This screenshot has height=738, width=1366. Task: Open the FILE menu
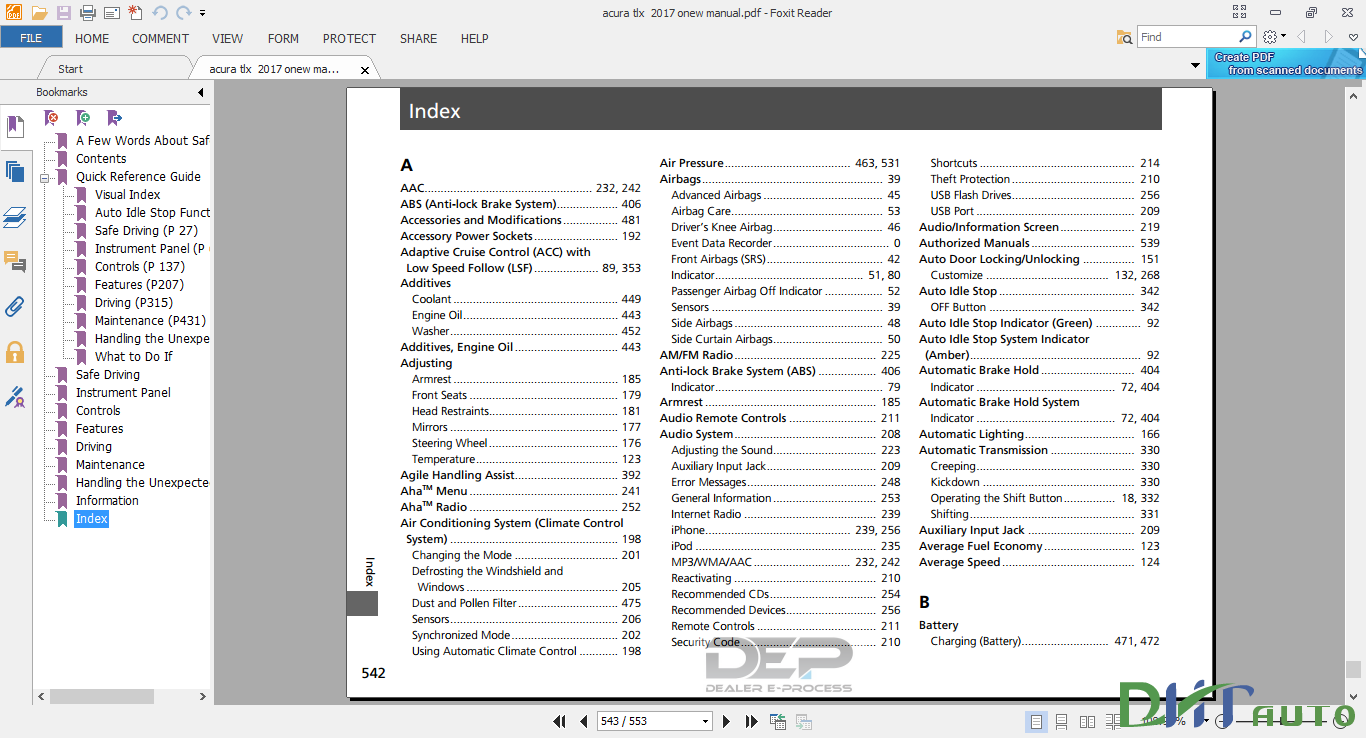(x=31, y=36)
